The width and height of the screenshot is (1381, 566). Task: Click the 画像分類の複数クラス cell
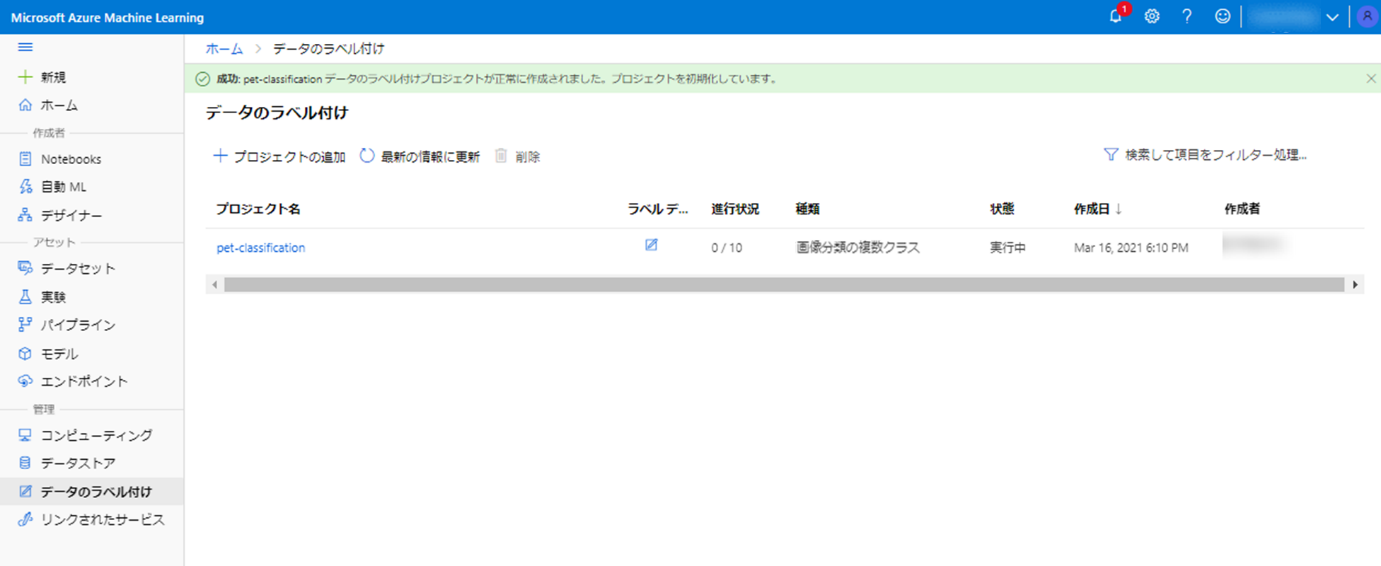click(x=858, y=248)
